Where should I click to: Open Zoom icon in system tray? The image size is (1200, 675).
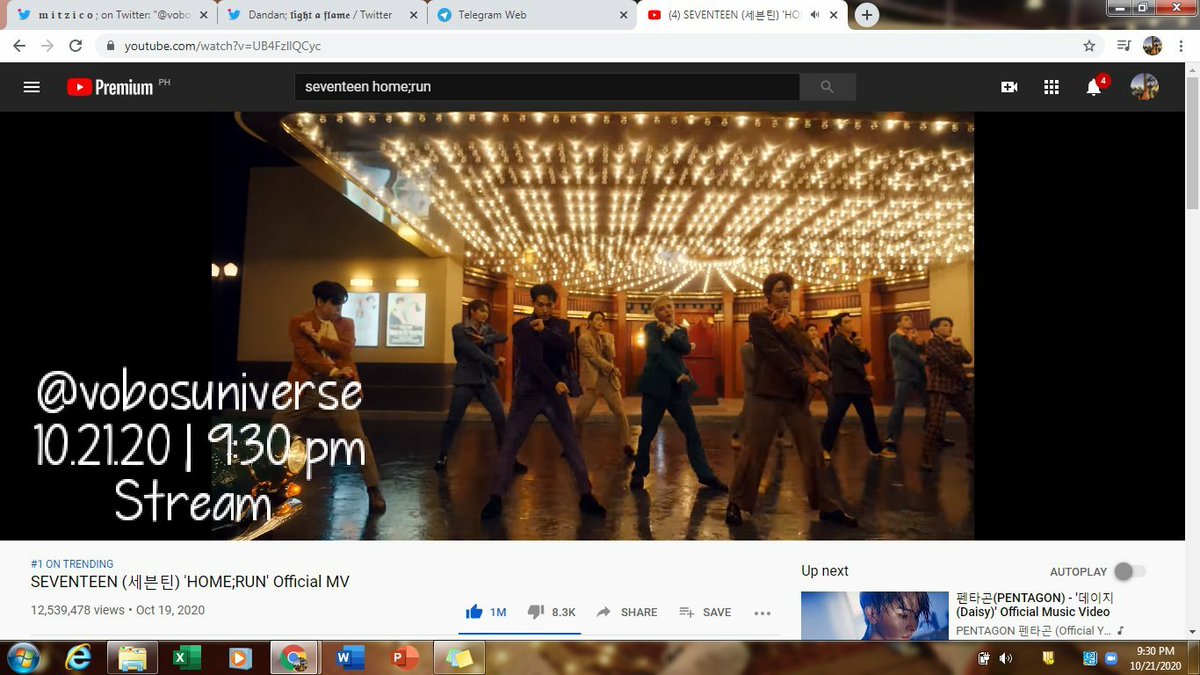1112,658
